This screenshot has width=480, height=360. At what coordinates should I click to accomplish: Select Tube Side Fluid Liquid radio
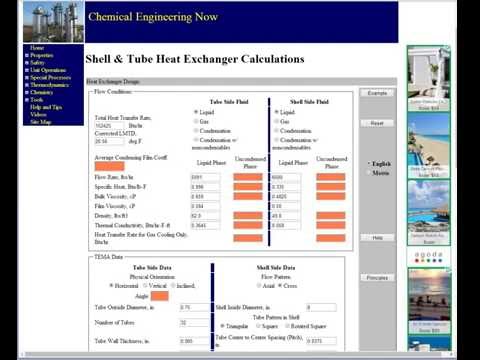(x=196, y=112)
